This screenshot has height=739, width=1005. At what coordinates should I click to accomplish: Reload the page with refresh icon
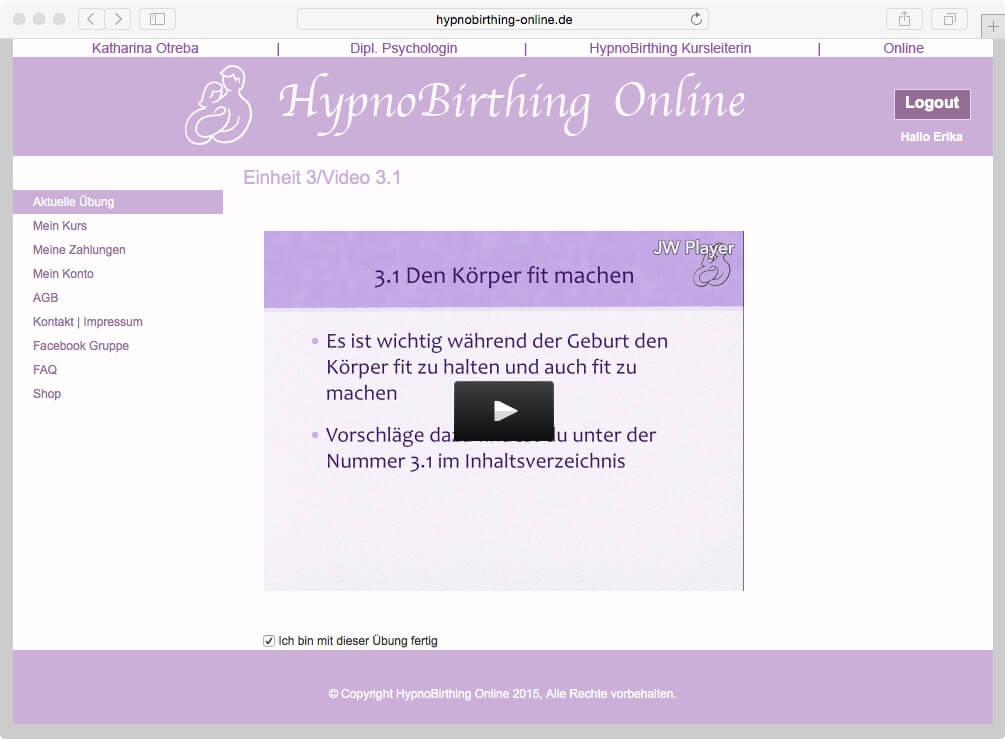(x=696, y=19)
